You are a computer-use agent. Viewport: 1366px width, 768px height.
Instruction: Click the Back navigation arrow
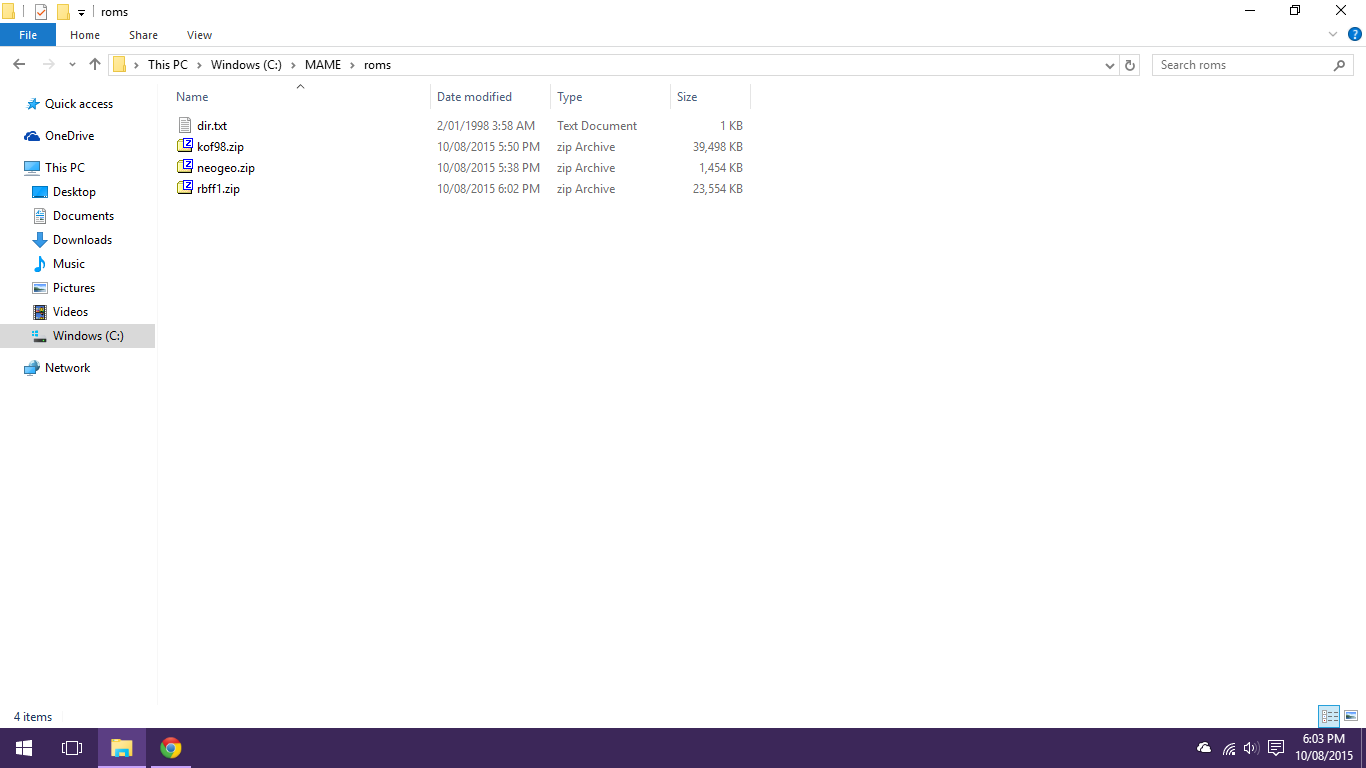(19, 65)
